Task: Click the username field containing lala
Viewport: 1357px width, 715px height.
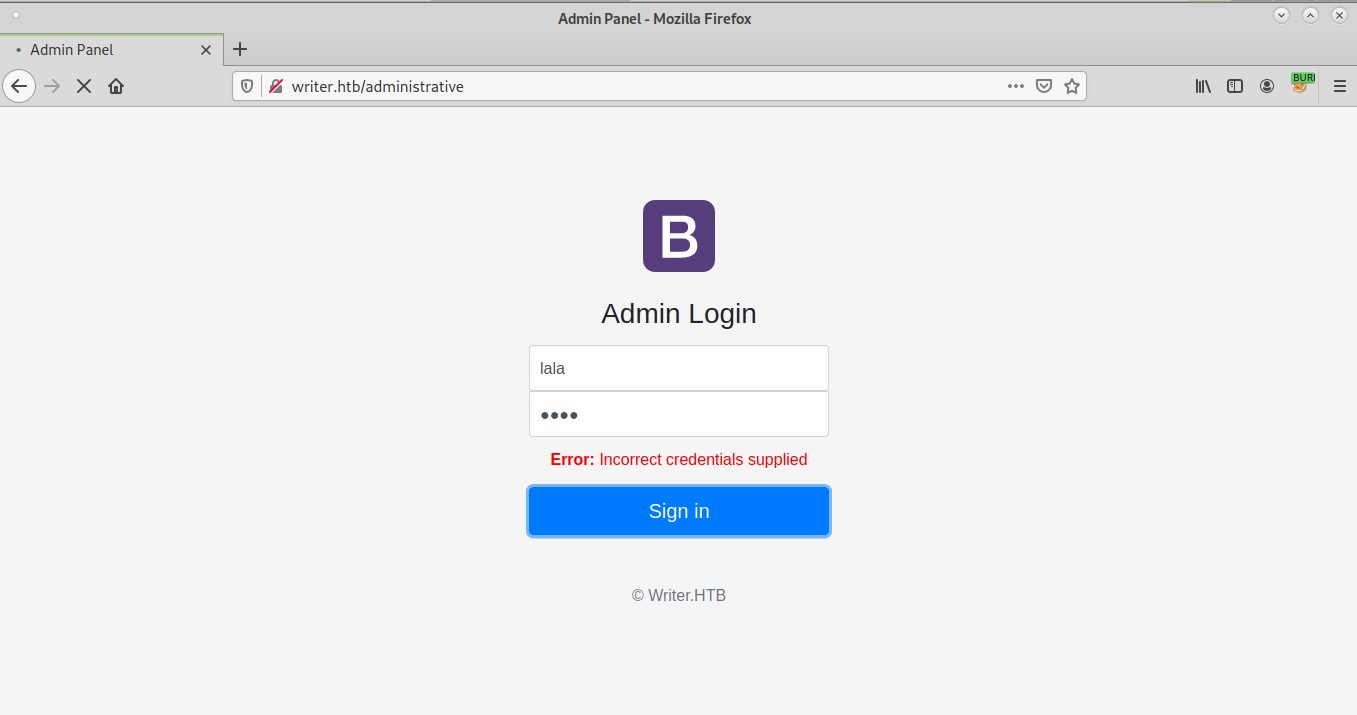Action: point(678,368)
